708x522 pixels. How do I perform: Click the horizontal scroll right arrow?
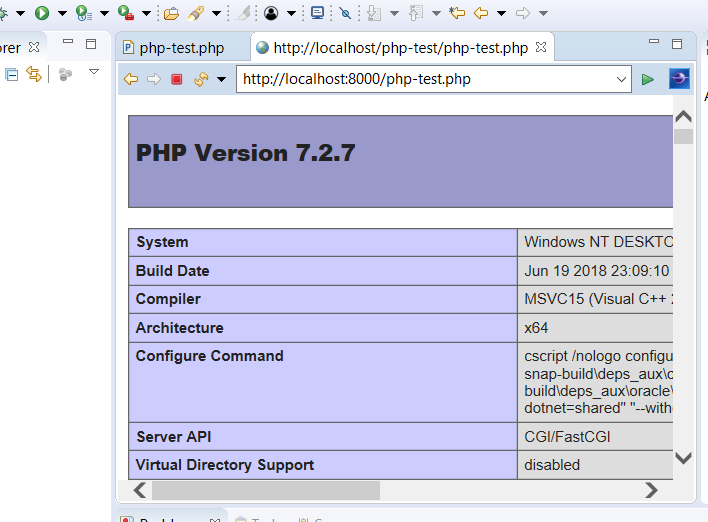(x=651, y=490)
